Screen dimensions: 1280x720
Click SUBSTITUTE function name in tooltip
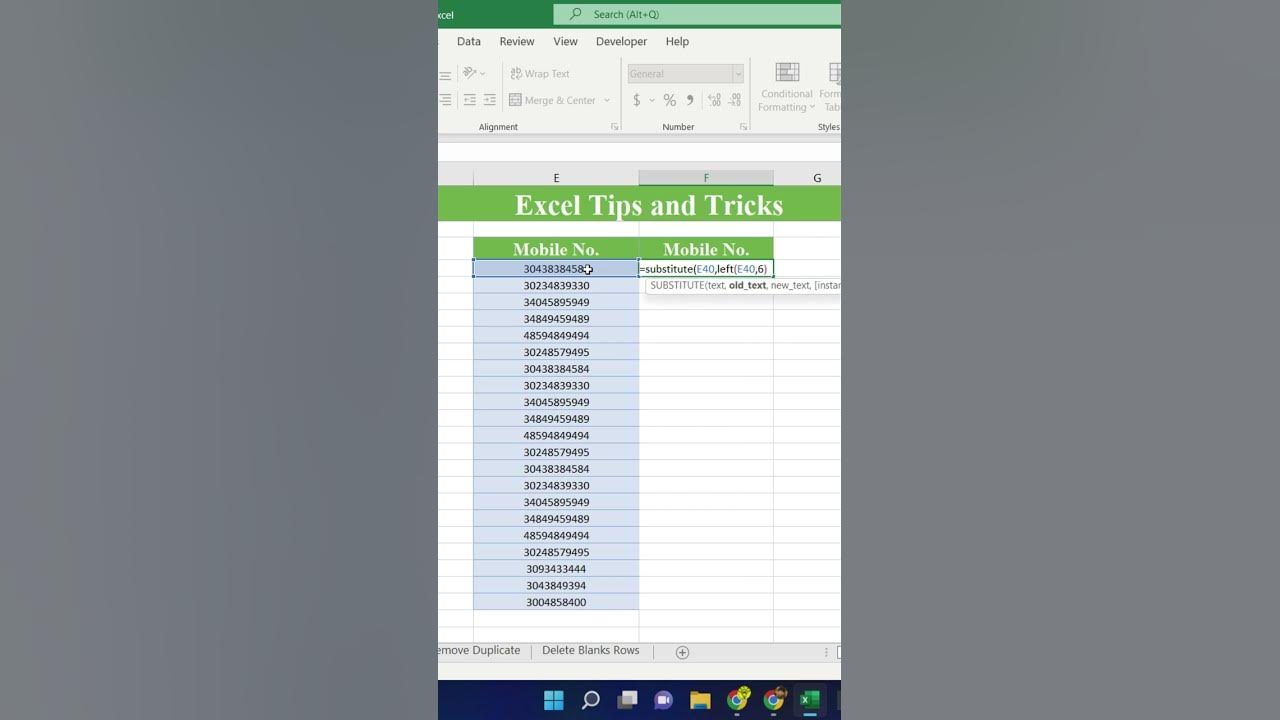pyautogui.click(x=677, y=286)
